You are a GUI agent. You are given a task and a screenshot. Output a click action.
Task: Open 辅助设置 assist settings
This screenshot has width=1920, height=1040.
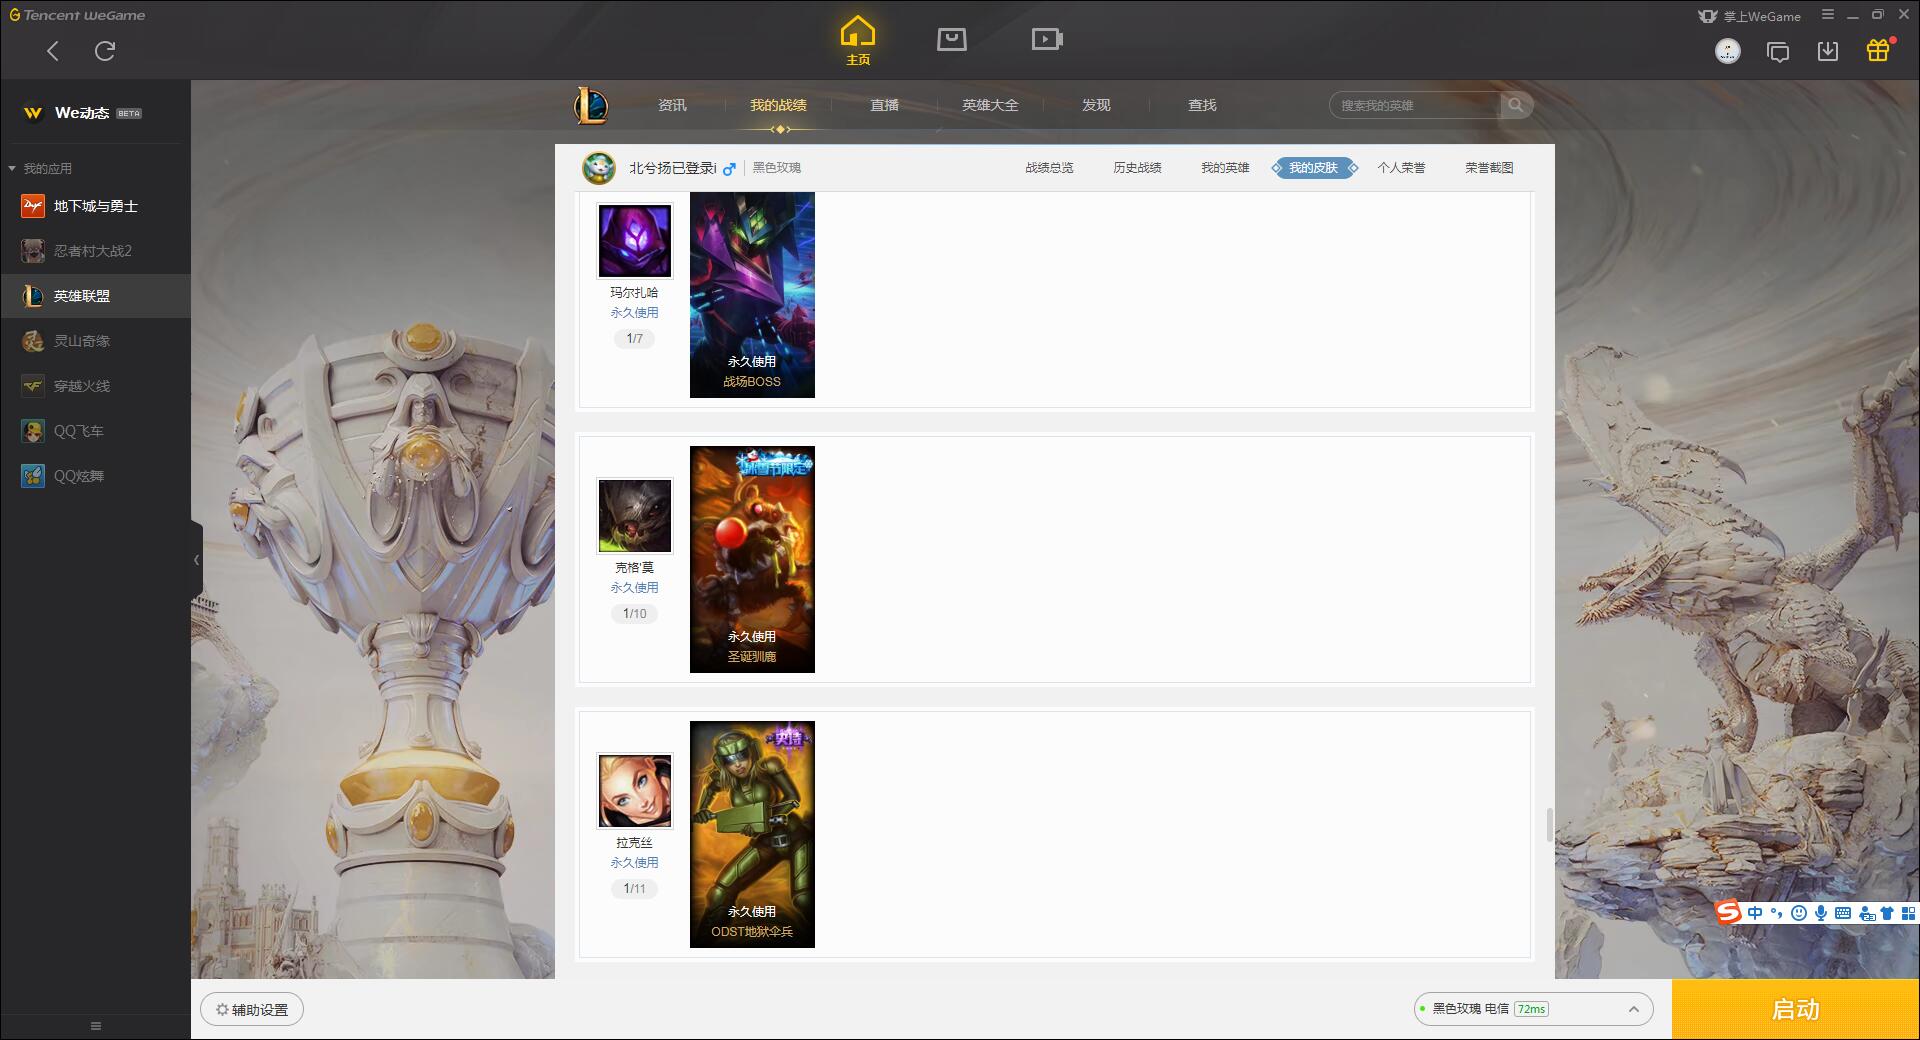tap(252, 1010)
